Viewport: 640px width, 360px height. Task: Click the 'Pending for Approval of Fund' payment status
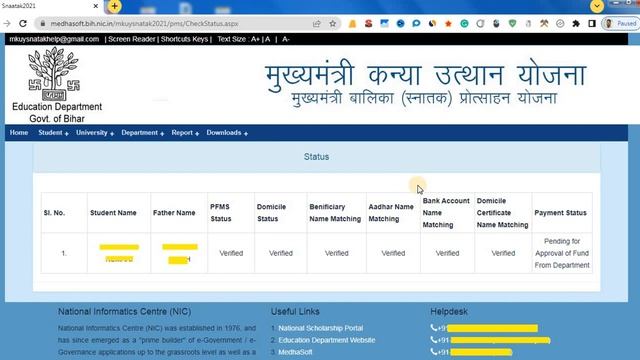tap(562, 253)
